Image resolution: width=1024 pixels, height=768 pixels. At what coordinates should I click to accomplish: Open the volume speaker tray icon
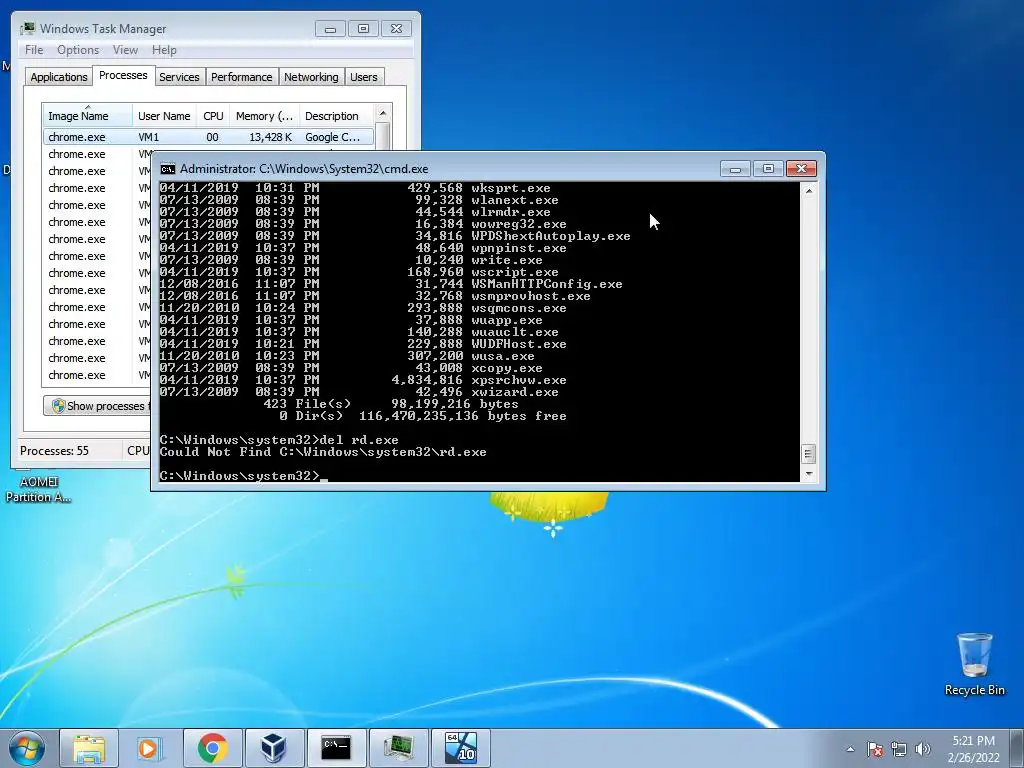click(923, 749)
